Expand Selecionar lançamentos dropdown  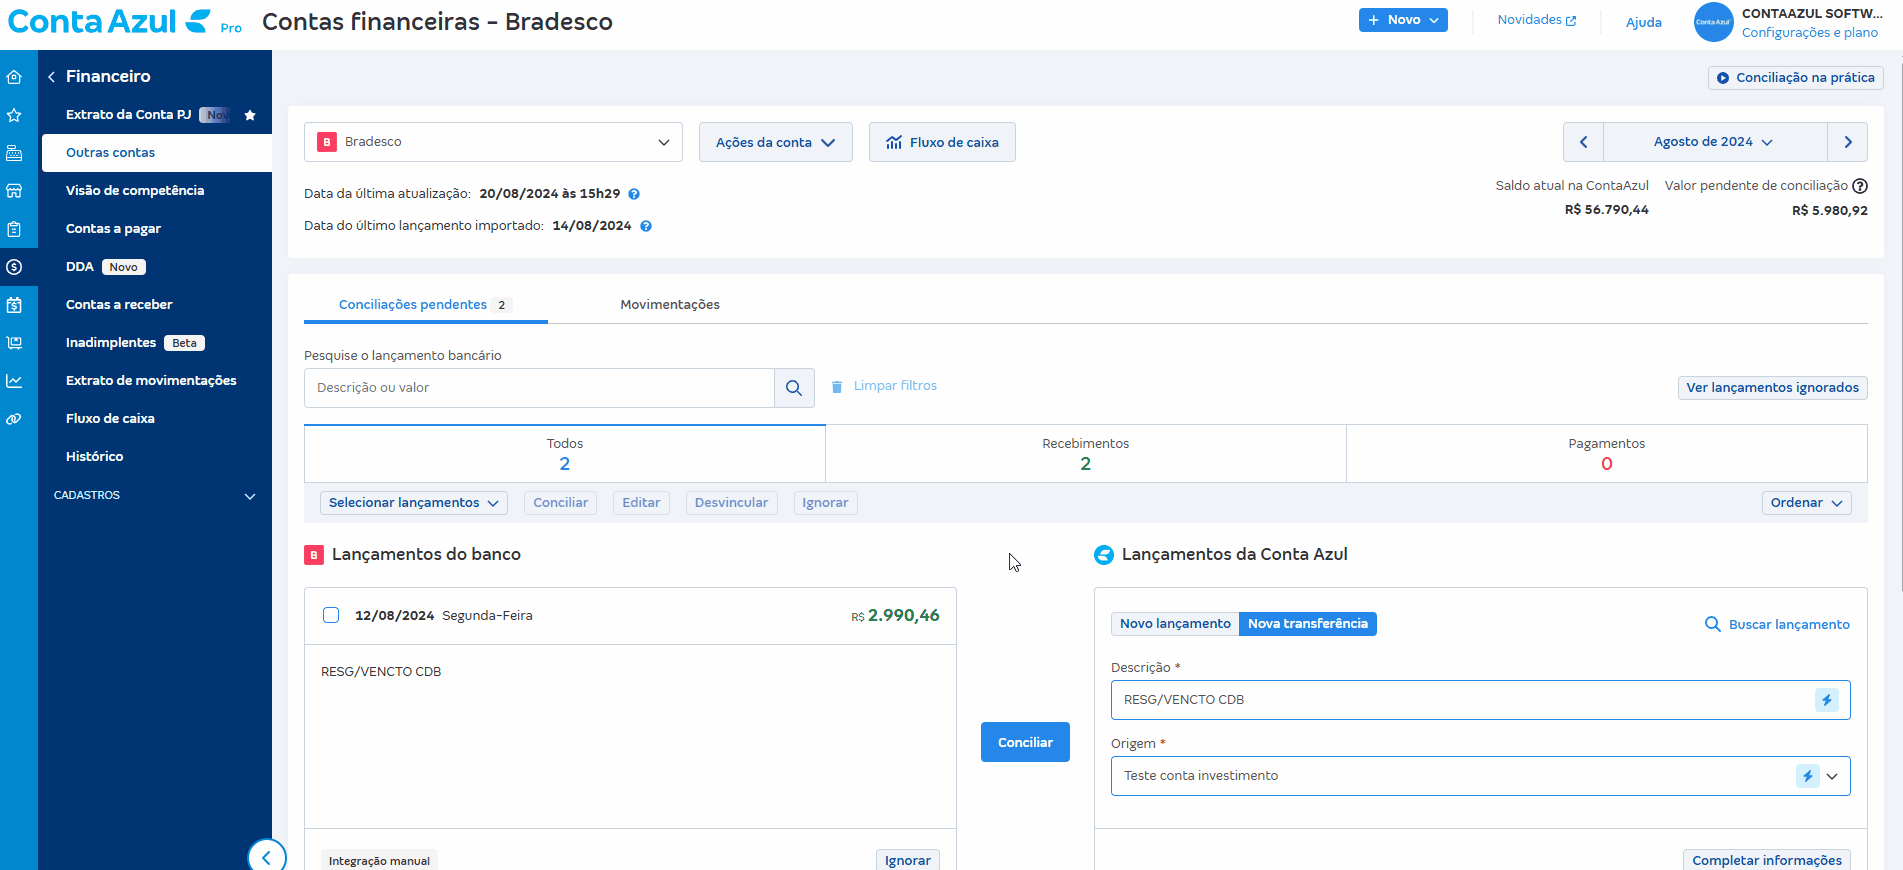(x=414, y=503)
